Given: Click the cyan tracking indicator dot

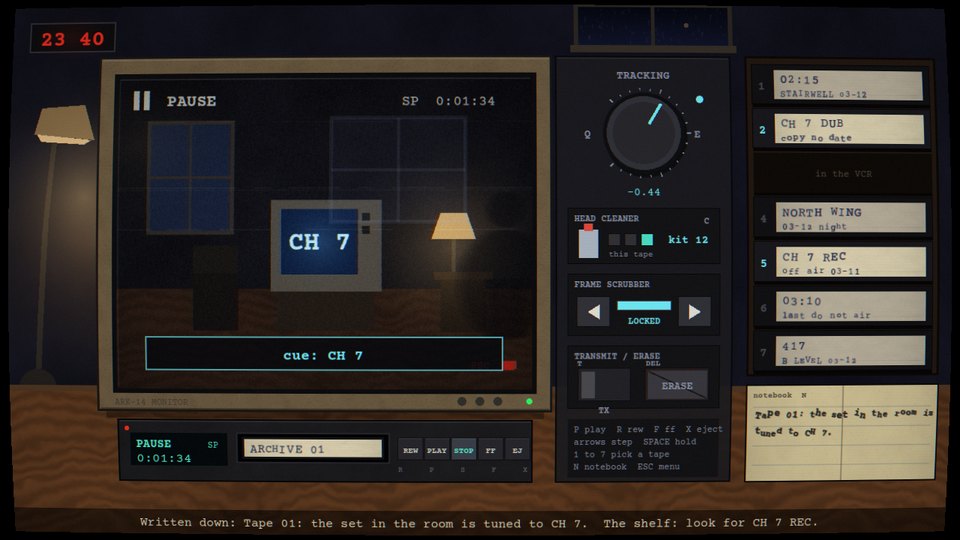Looking at the screenshot, I should coord(699,99).
